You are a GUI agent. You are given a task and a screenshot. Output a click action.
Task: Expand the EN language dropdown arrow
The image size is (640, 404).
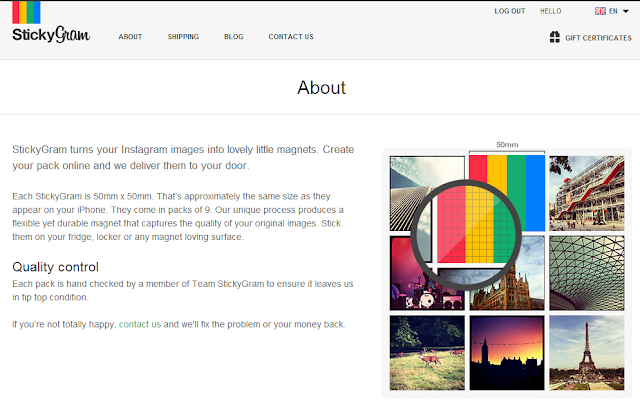(x=626, y=11)
